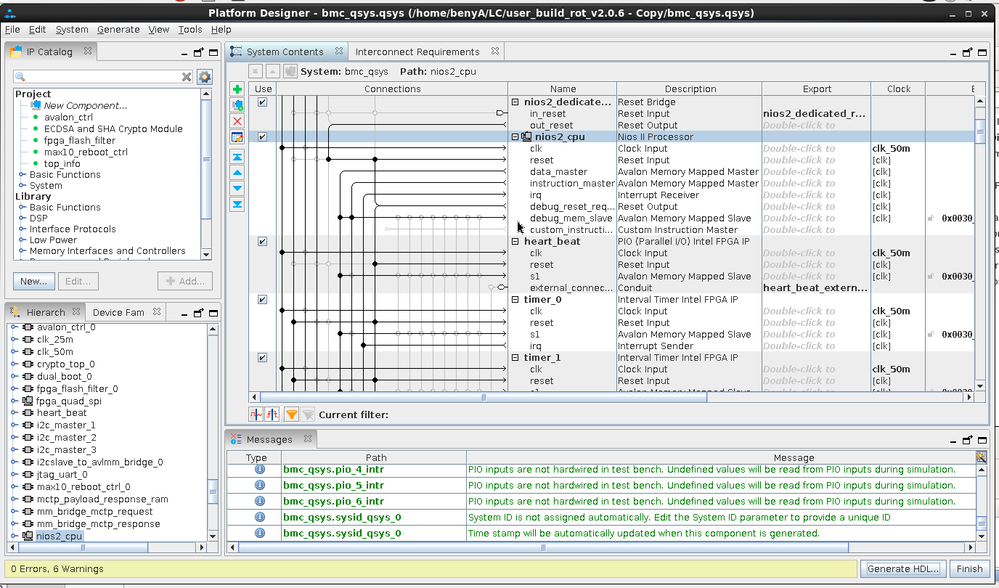Click the move to top arrow icon
This screenshot has height=588, width=999.
point(237,157)
